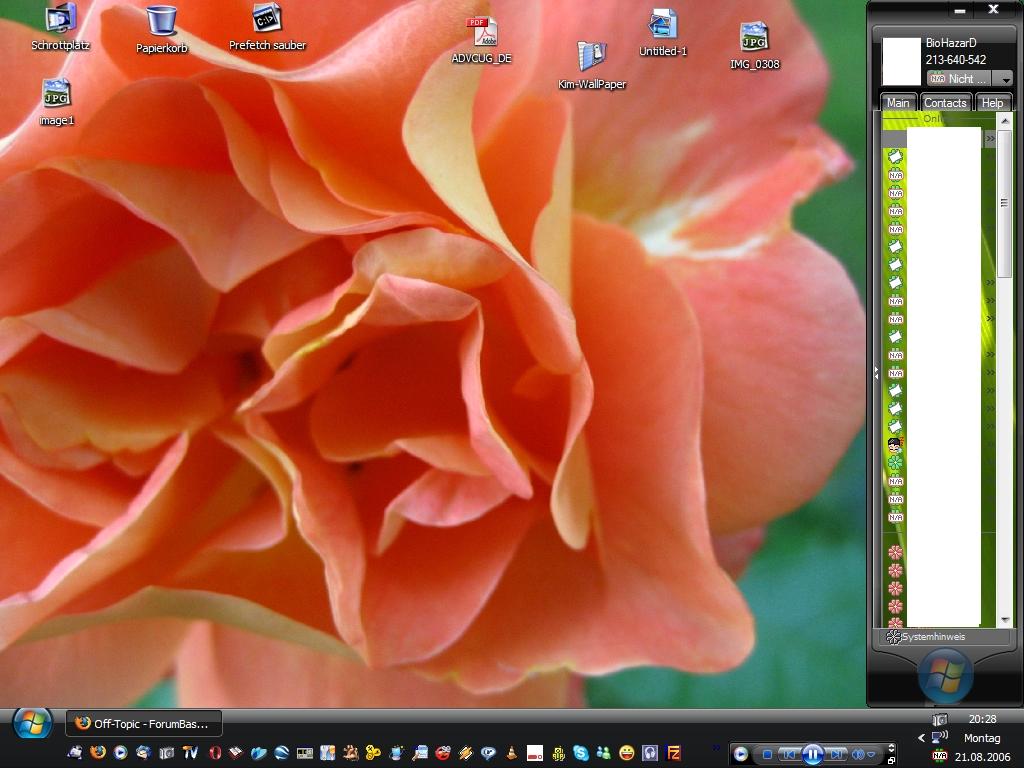The image size is (1024, 768).
Task: Open the Schrottplatz desktop icon
Action: (x=60, y=26)
